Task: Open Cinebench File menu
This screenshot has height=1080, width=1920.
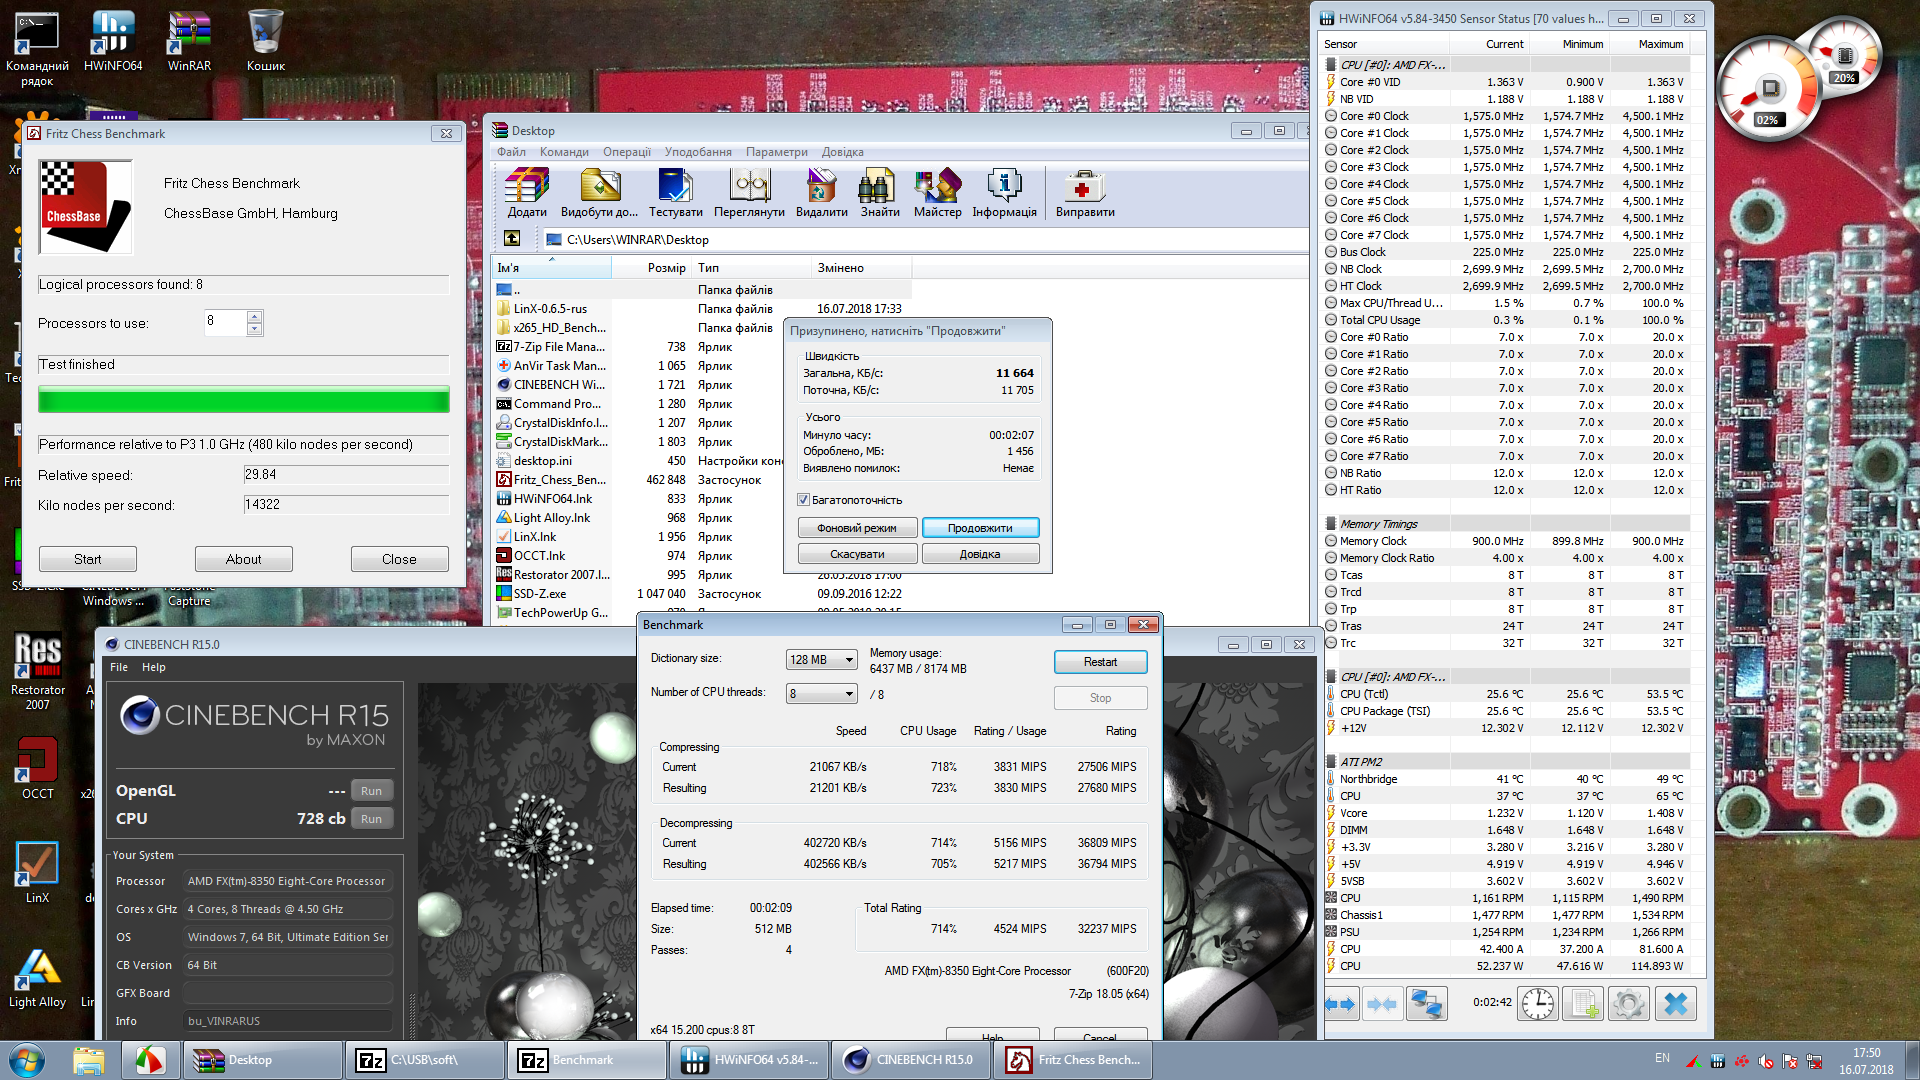Action: (x=118, y=667)
